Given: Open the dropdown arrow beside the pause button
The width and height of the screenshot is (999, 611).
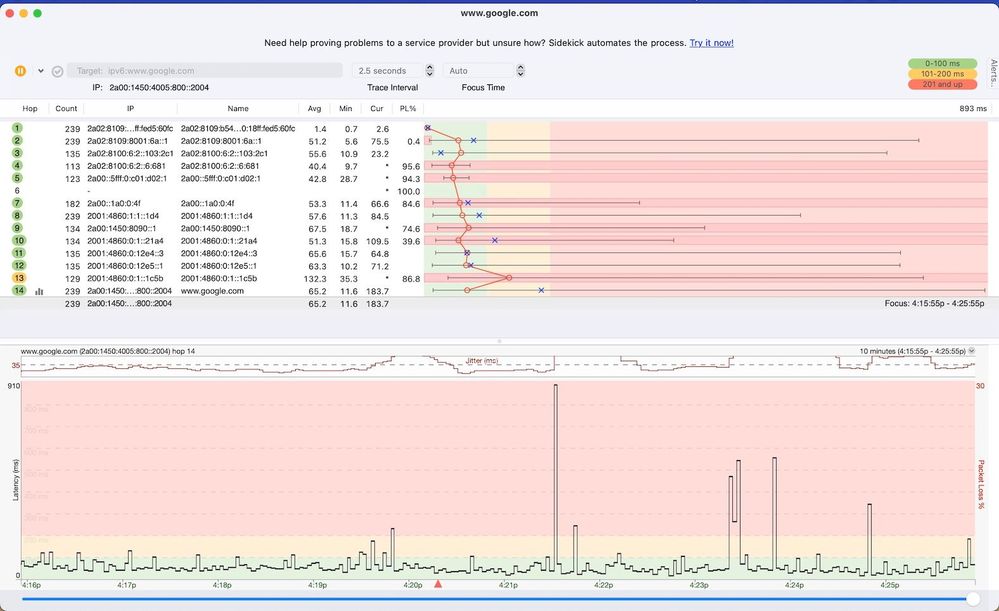Looking at the screenshot, I should point(41,71).
